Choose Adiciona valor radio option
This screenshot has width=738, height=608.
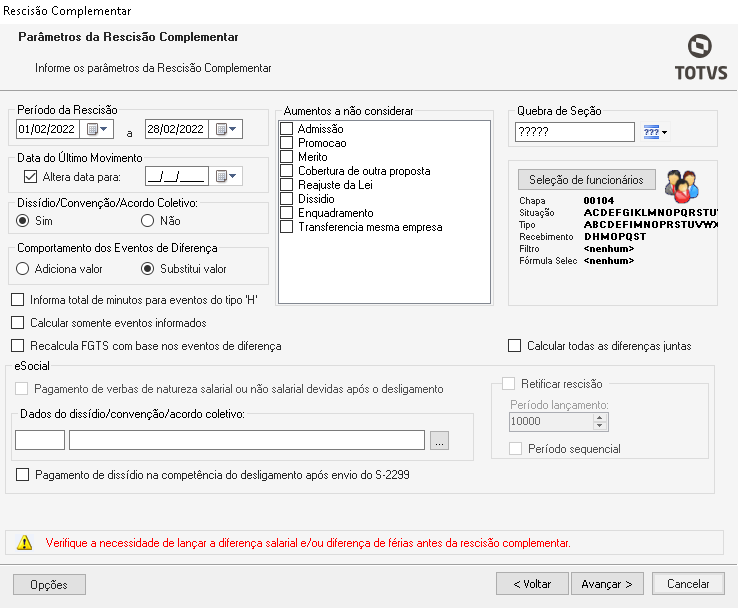23,268
